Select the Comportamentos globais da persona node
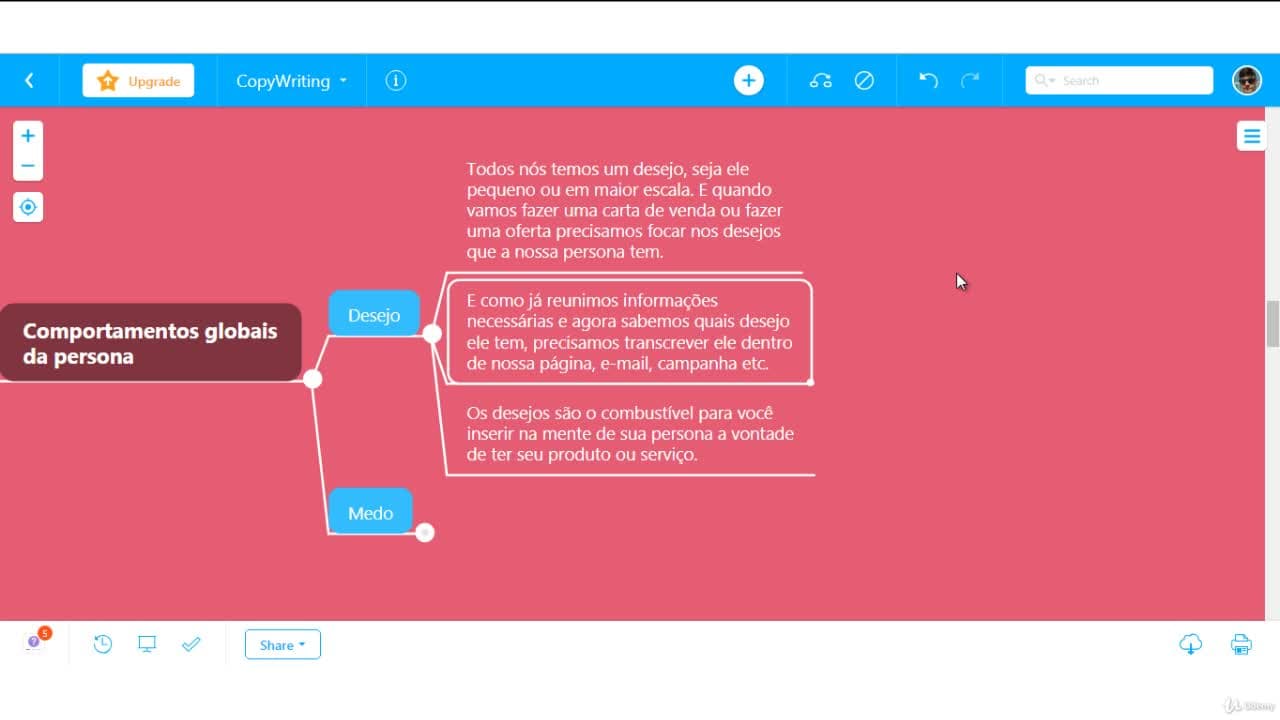The width and height of the screenshot is (1280, 720). click(150, 343)
